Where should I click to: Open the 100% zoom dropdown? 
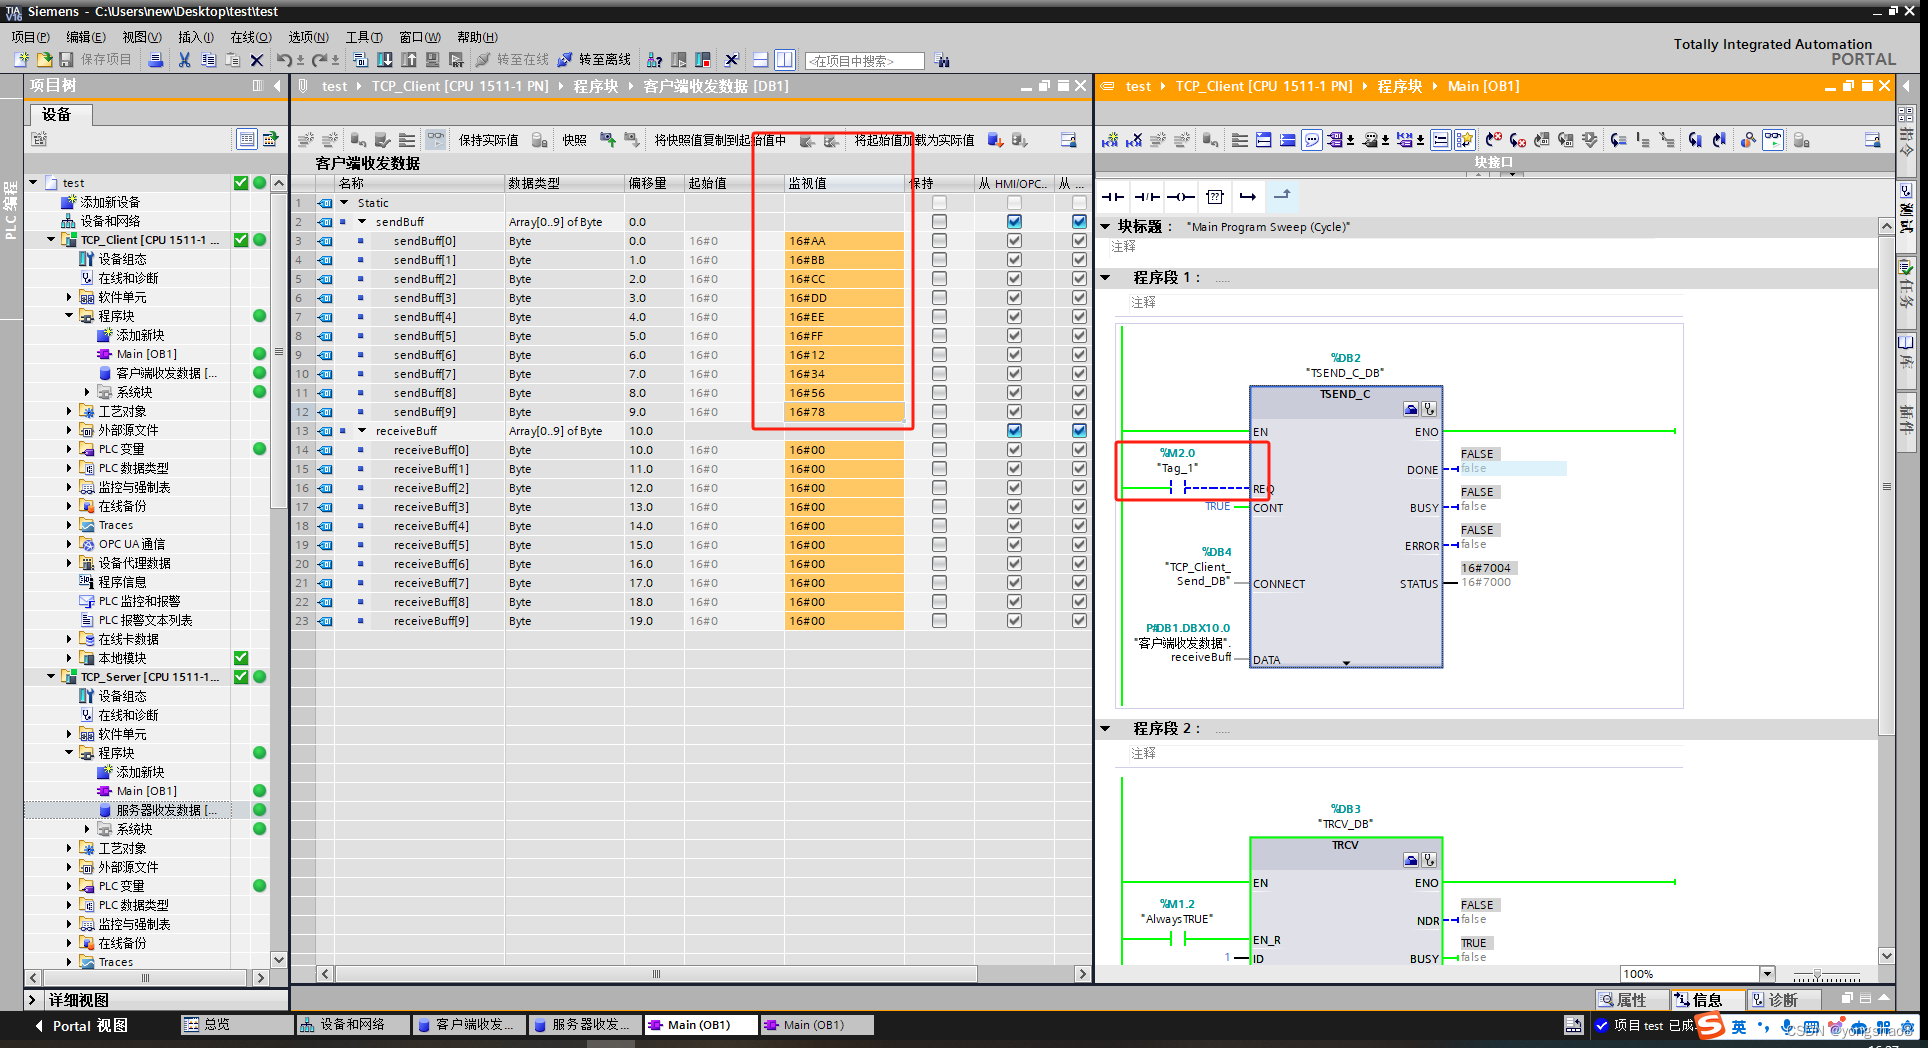pos(1767,974)
